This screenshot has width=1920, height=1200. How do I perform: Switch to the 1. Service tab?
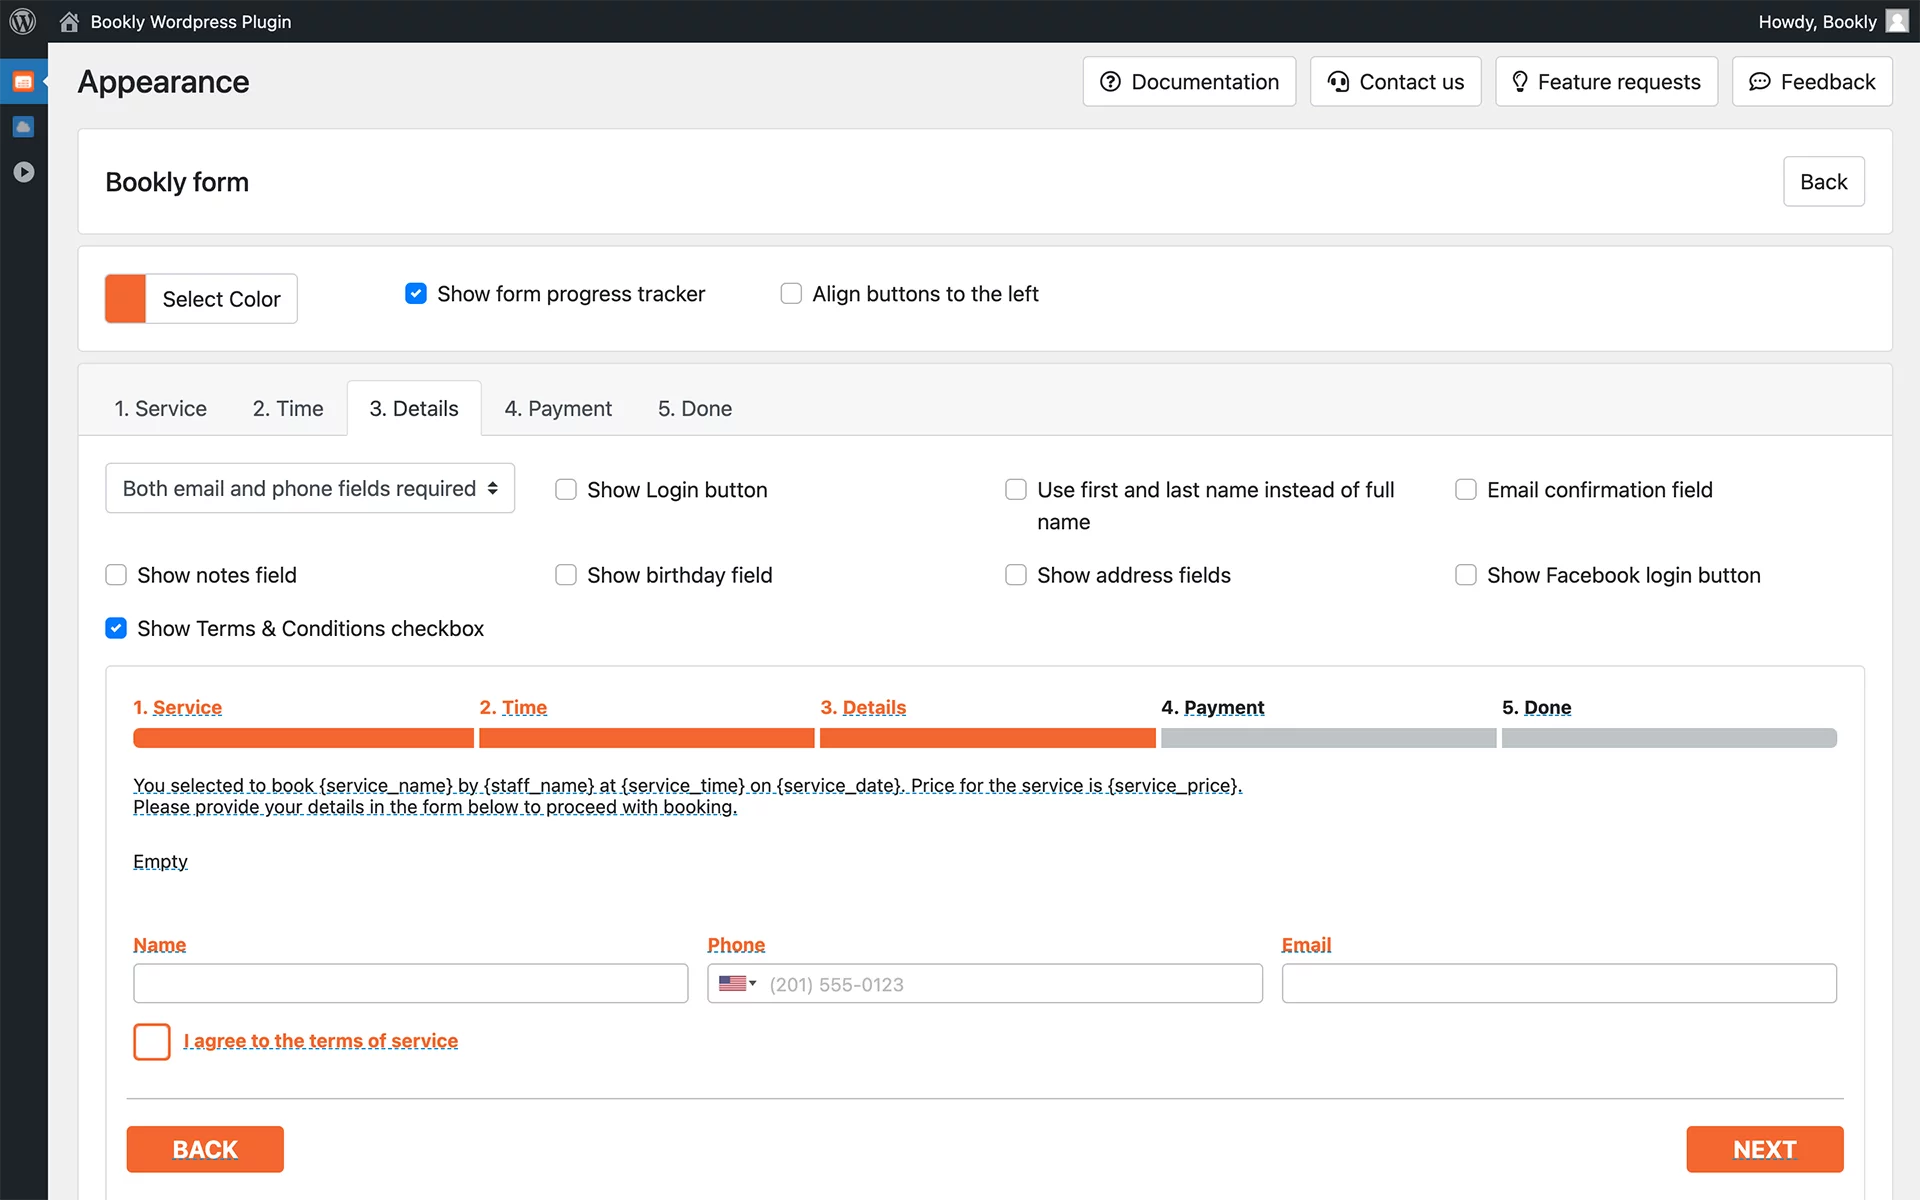pos(160,409)
